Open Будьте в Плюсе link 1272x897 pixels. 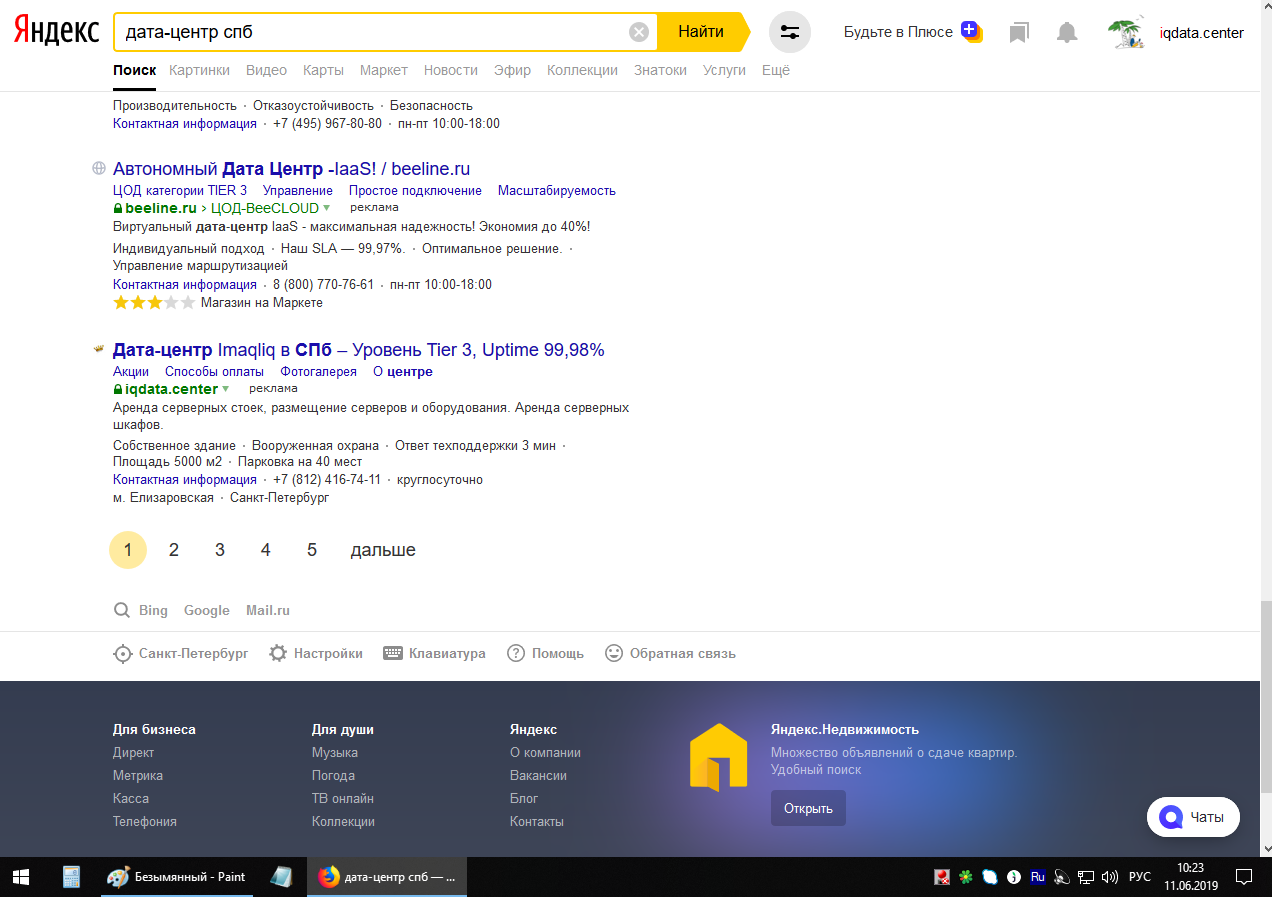pos(898,32)
